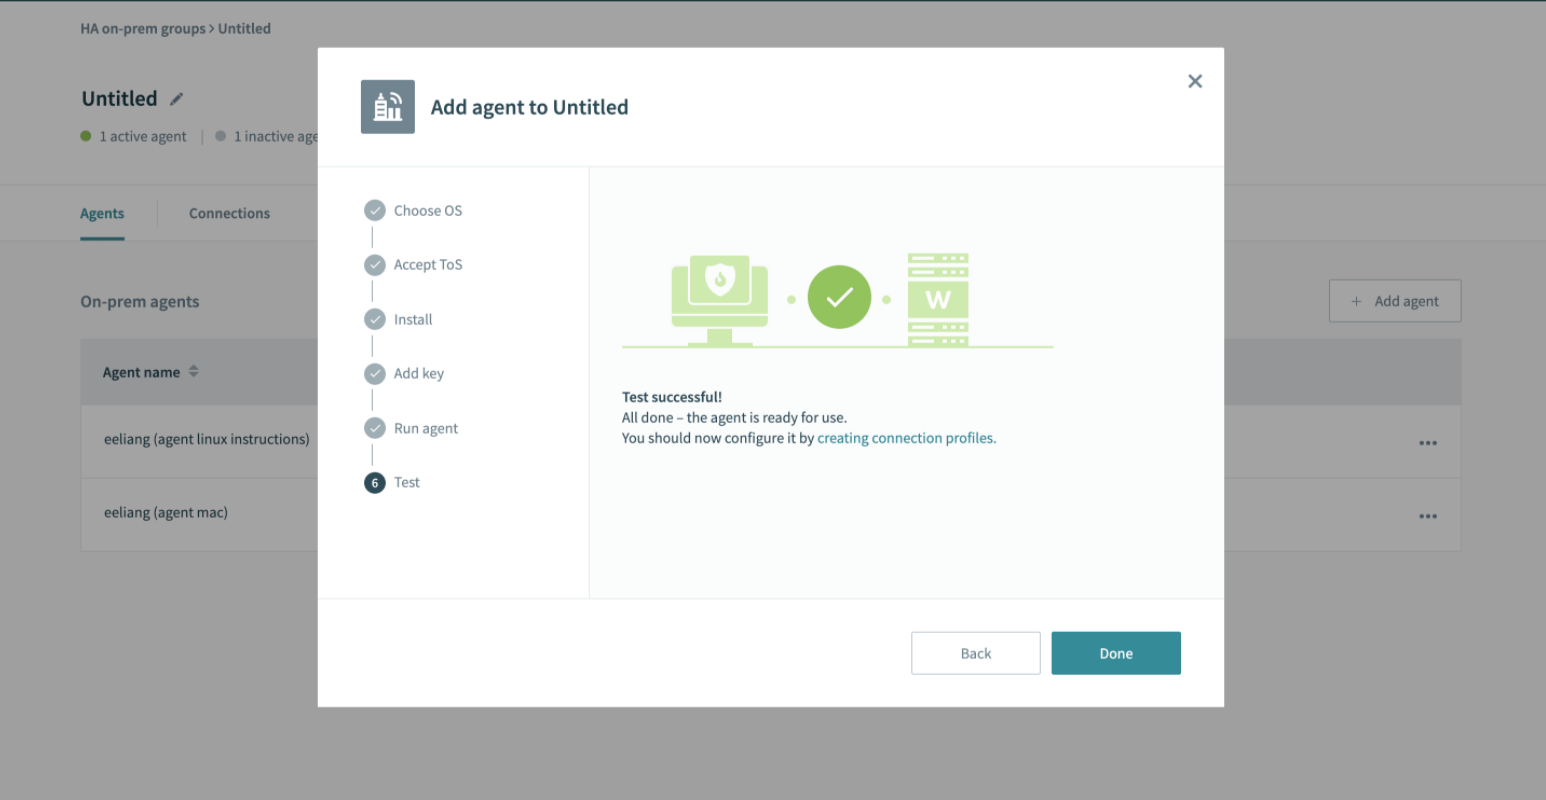Go Back to previous wizard step
The width and height of the screenshot is (1546, 800).
(x=975, y=653)
